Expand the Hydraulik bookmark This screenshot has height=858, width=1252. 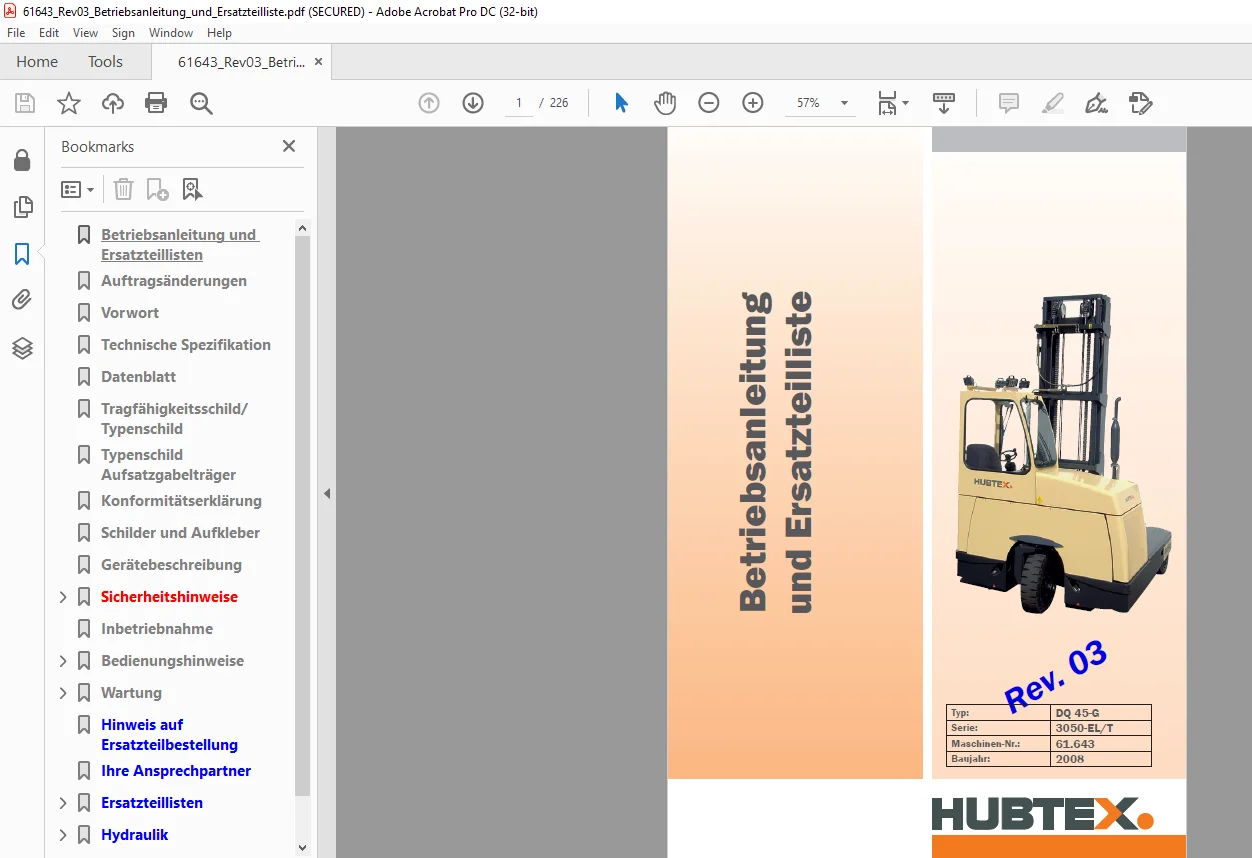click(63, 835)
